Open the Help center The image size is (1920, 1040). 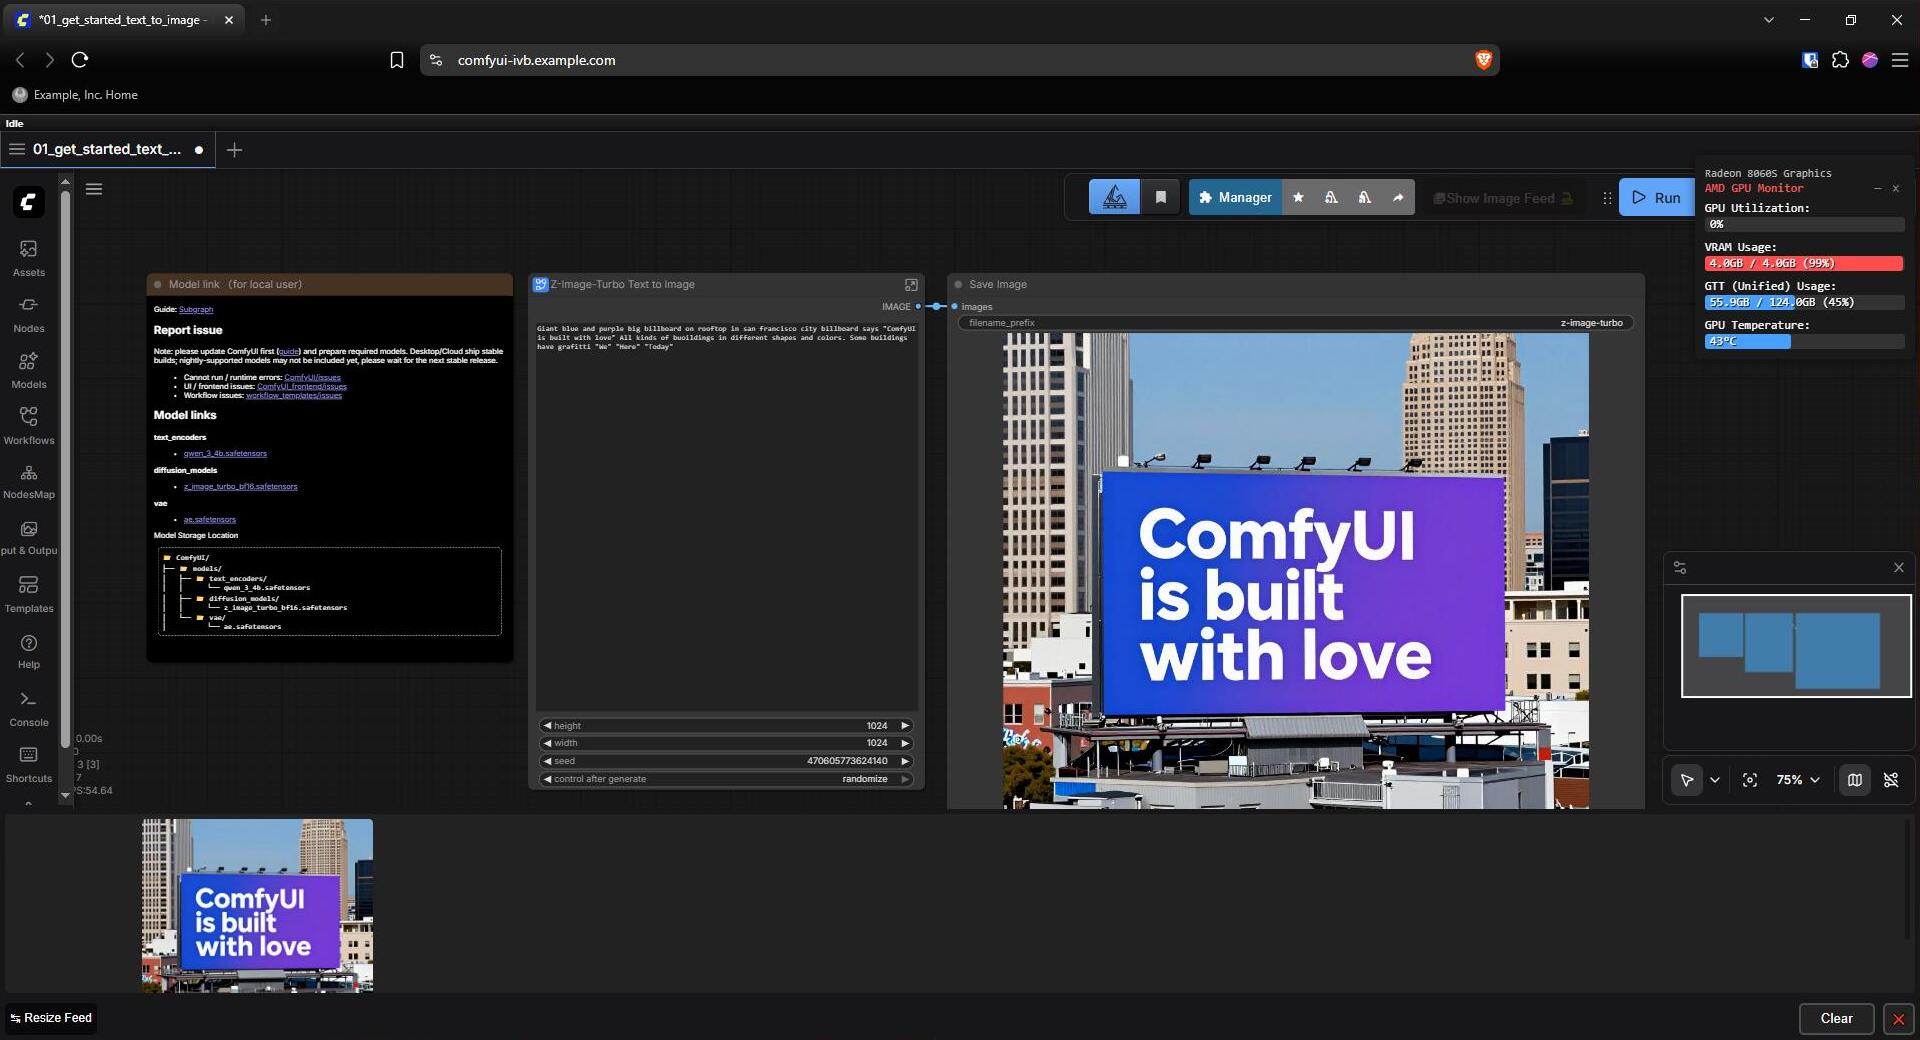(x=28, y=651)
